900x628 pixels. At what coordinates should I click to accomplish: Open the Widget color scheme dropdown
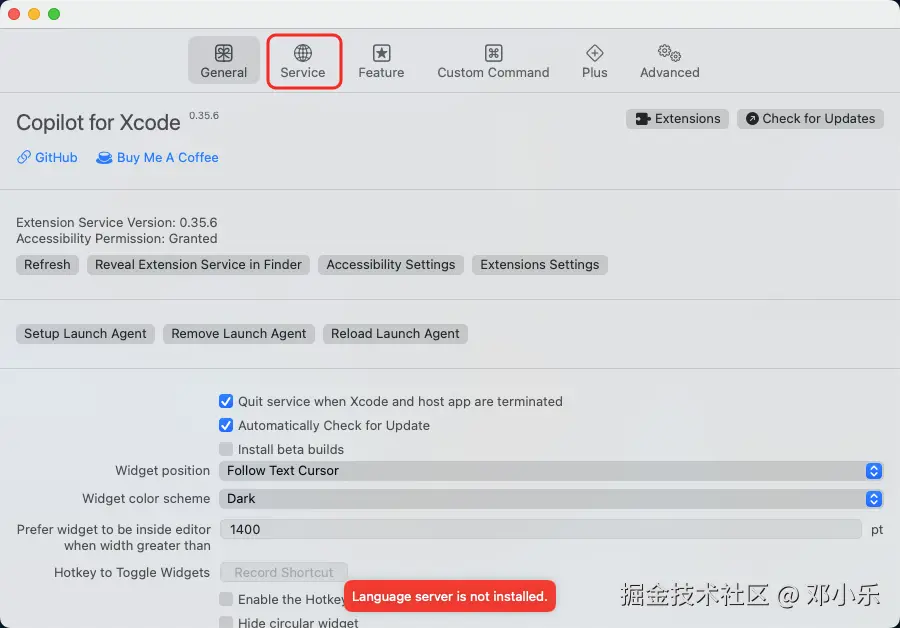550,499
